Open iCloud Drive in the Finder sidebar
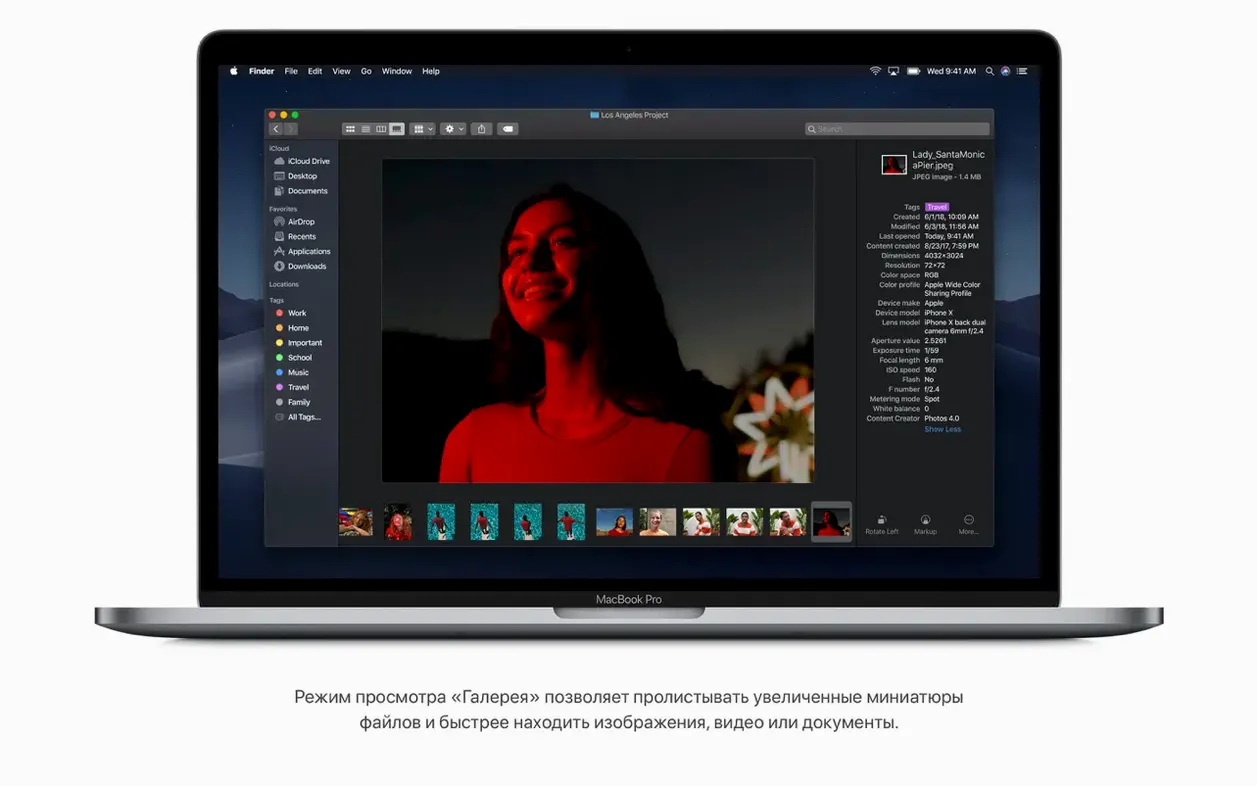1257x786 pixels. click(303, 161)
